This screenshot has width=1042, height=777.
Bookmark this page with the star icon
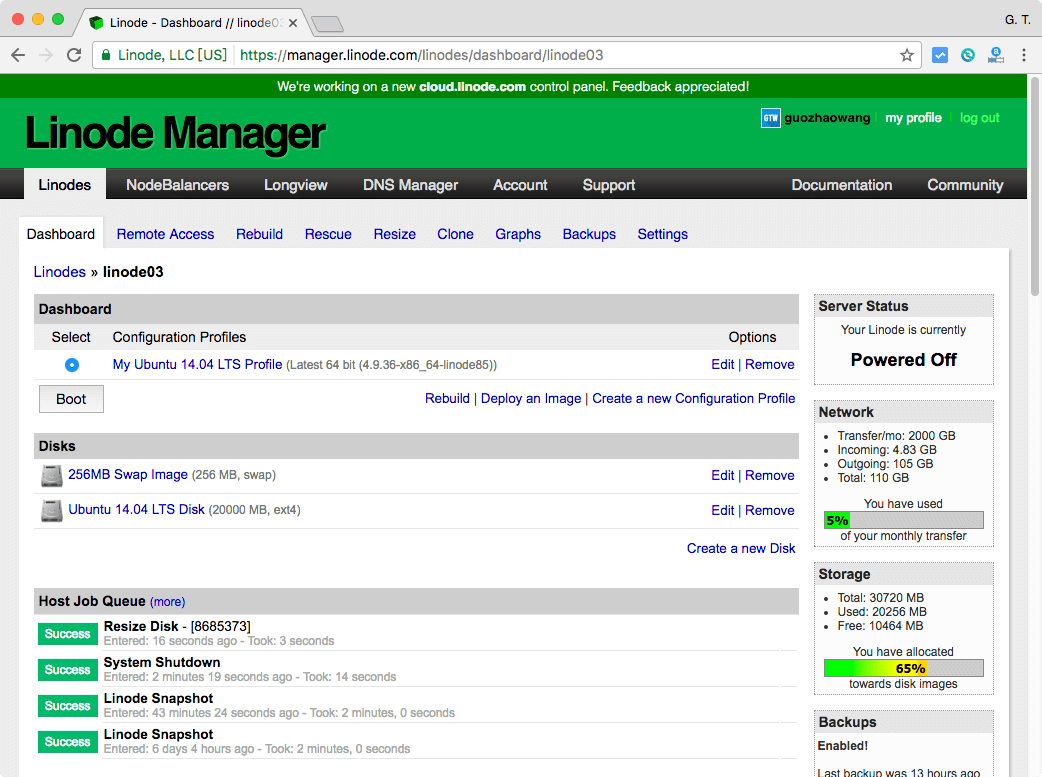[x=907, y=55]
